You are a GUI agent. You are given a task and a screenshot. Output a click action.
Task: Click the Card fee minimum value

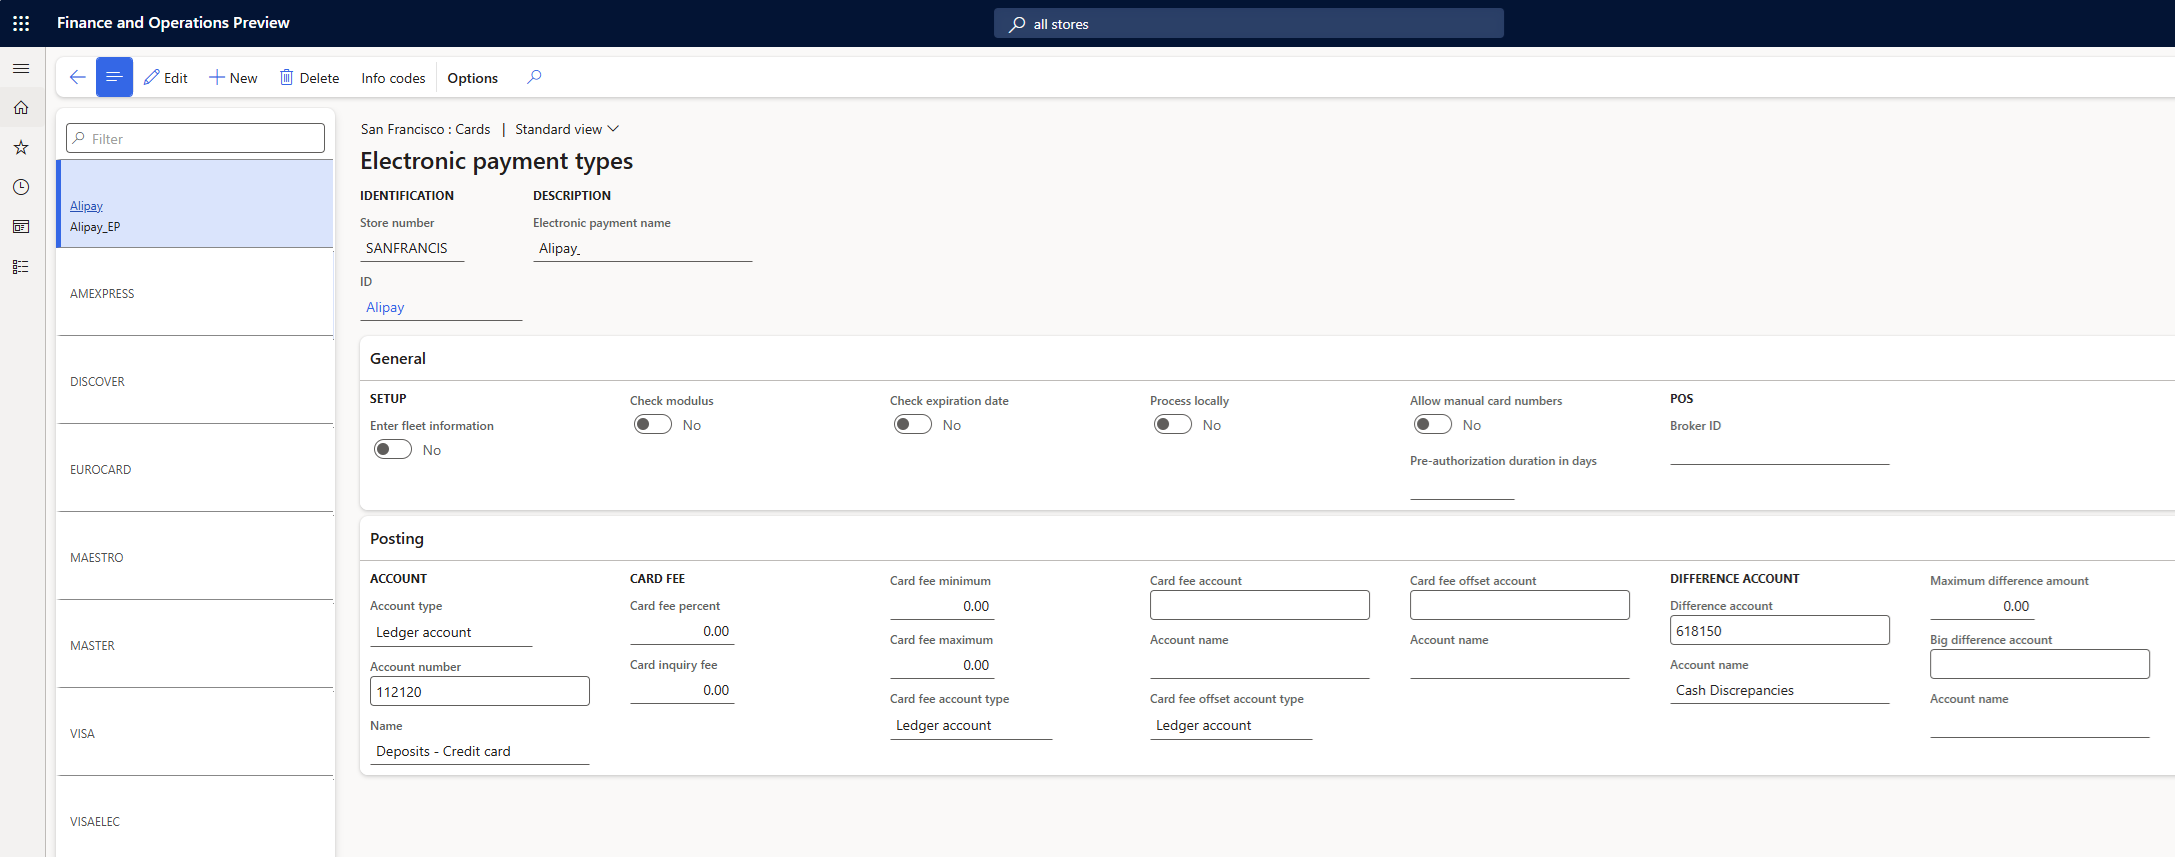(x=942, y=607)
